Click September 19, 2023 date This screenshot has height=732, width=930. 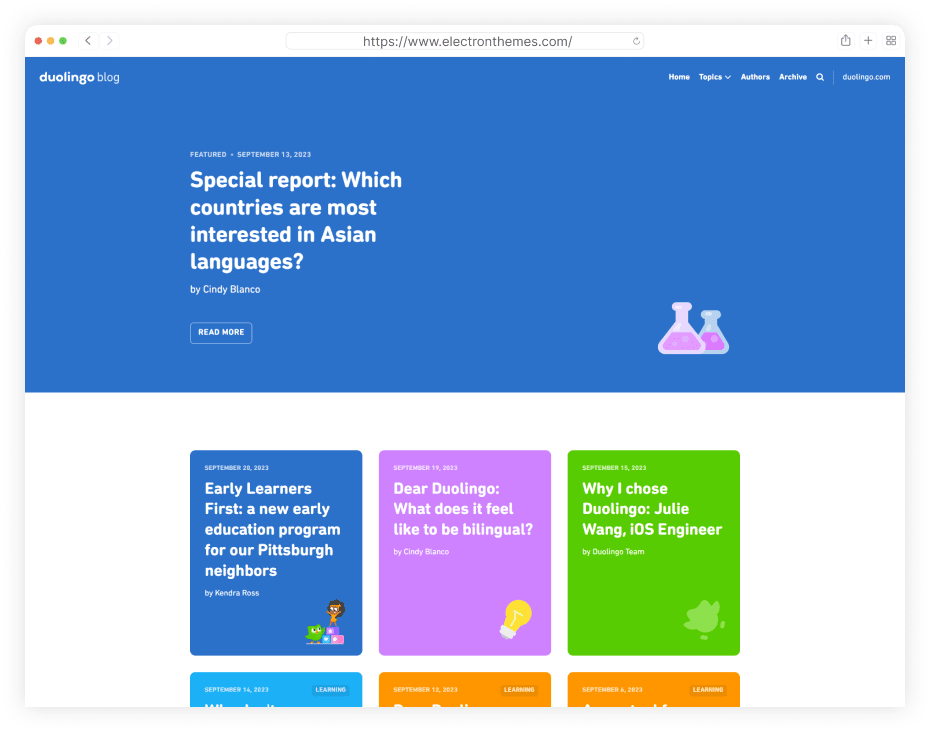click(x=425, y=468)
